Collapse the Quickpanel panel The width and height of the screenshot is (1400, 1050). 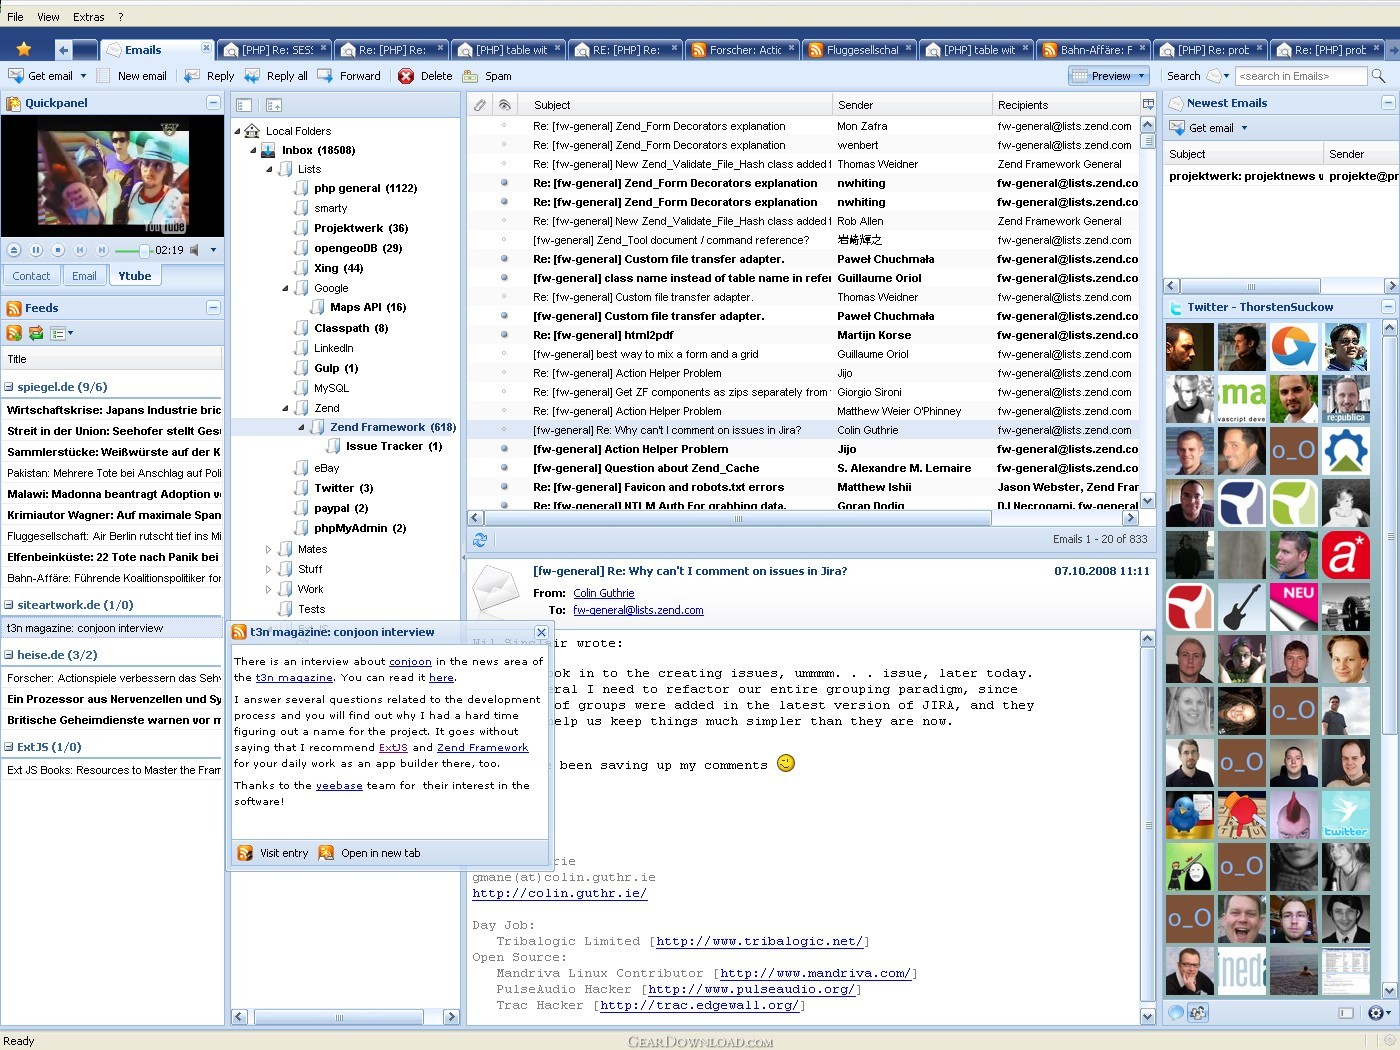point(213,103)
